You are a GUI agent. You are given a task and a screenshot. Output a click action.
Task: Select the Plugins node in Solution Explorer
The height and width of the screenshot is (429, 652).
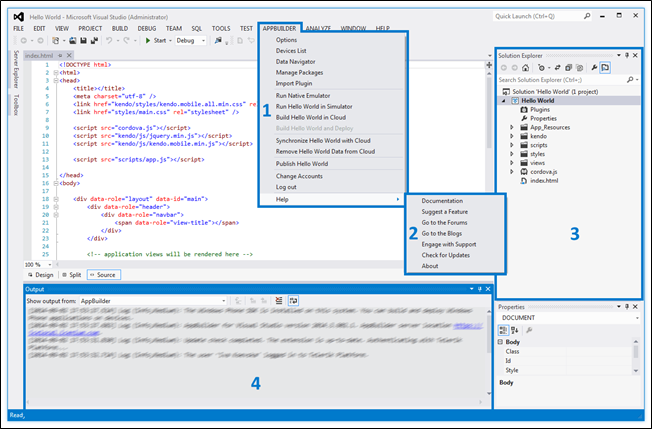point(540,109)
